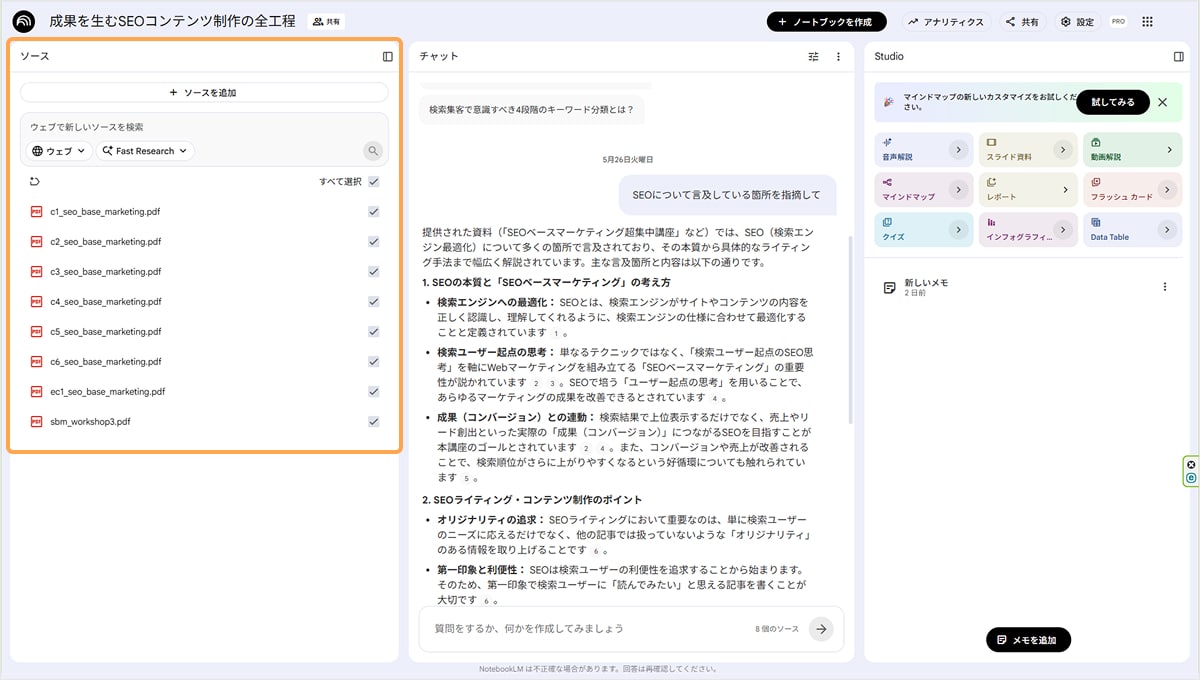
Task: Open options for the 新しいメモ note
Action: (x=1164, y=287)
